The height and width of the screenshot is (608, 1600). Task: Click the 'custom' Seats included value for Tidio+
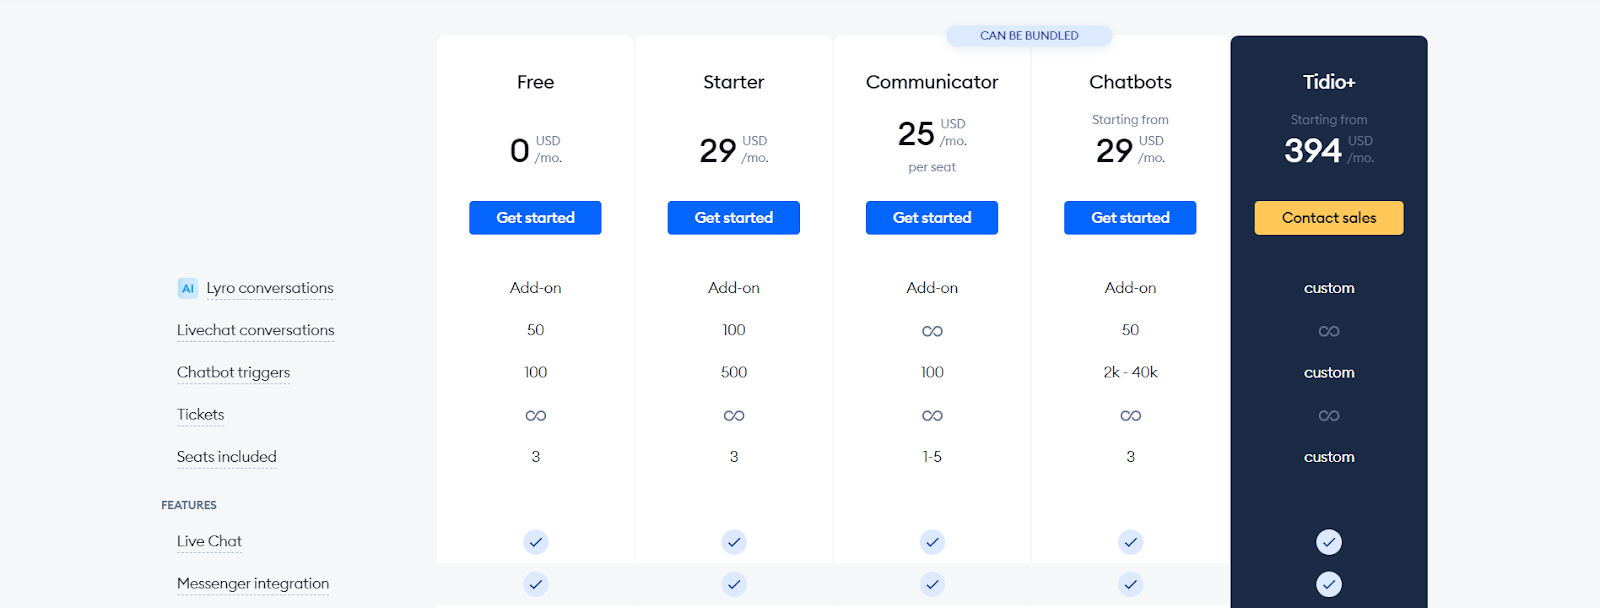[1329, 457]
